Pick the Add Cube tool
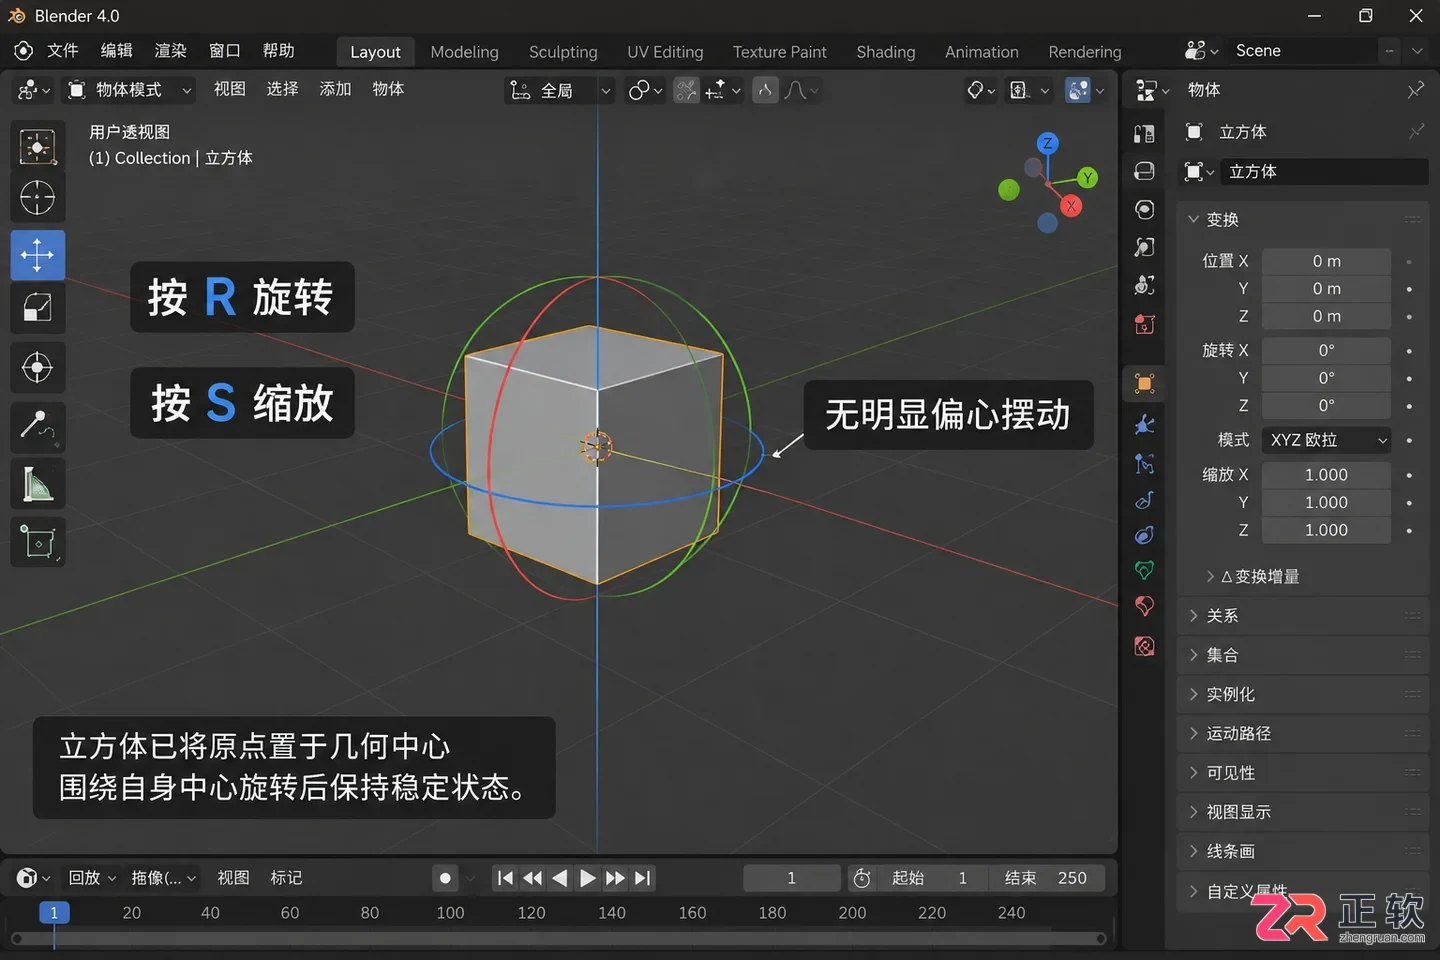 (x=38, y=543)
